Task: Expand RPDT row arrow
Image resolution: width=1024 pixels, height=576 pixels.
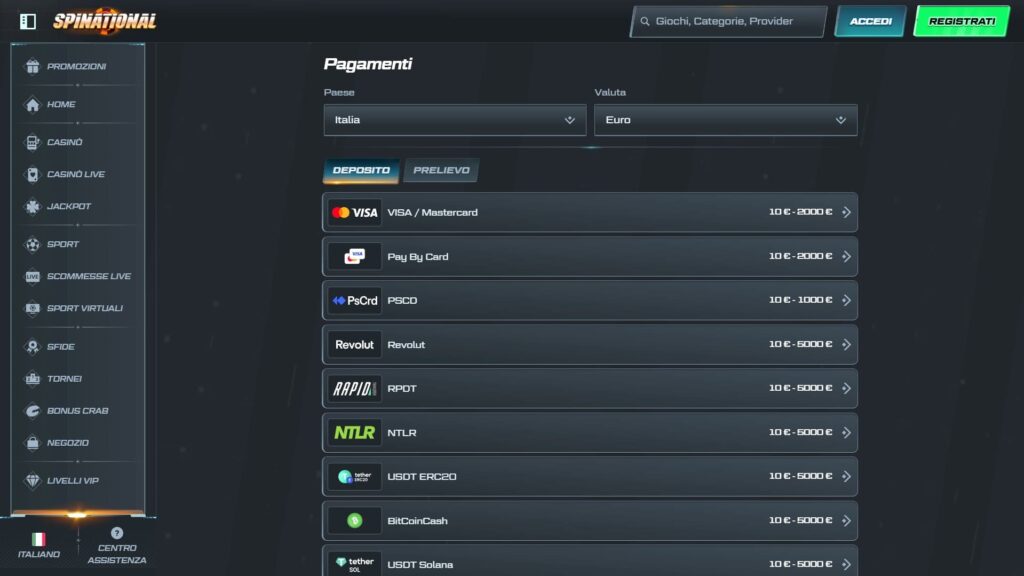Action: tap(846, 389)
